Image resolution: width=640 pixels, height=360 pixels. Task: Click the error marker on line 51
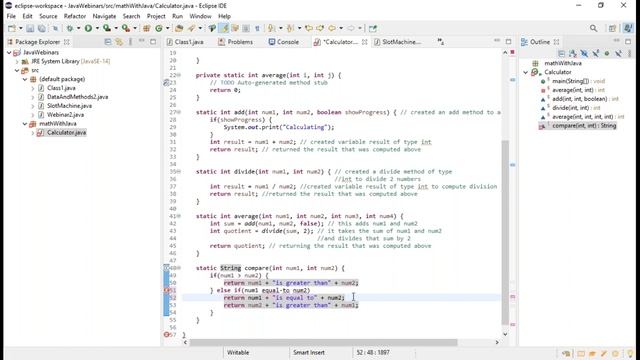(x=167, y=290)
